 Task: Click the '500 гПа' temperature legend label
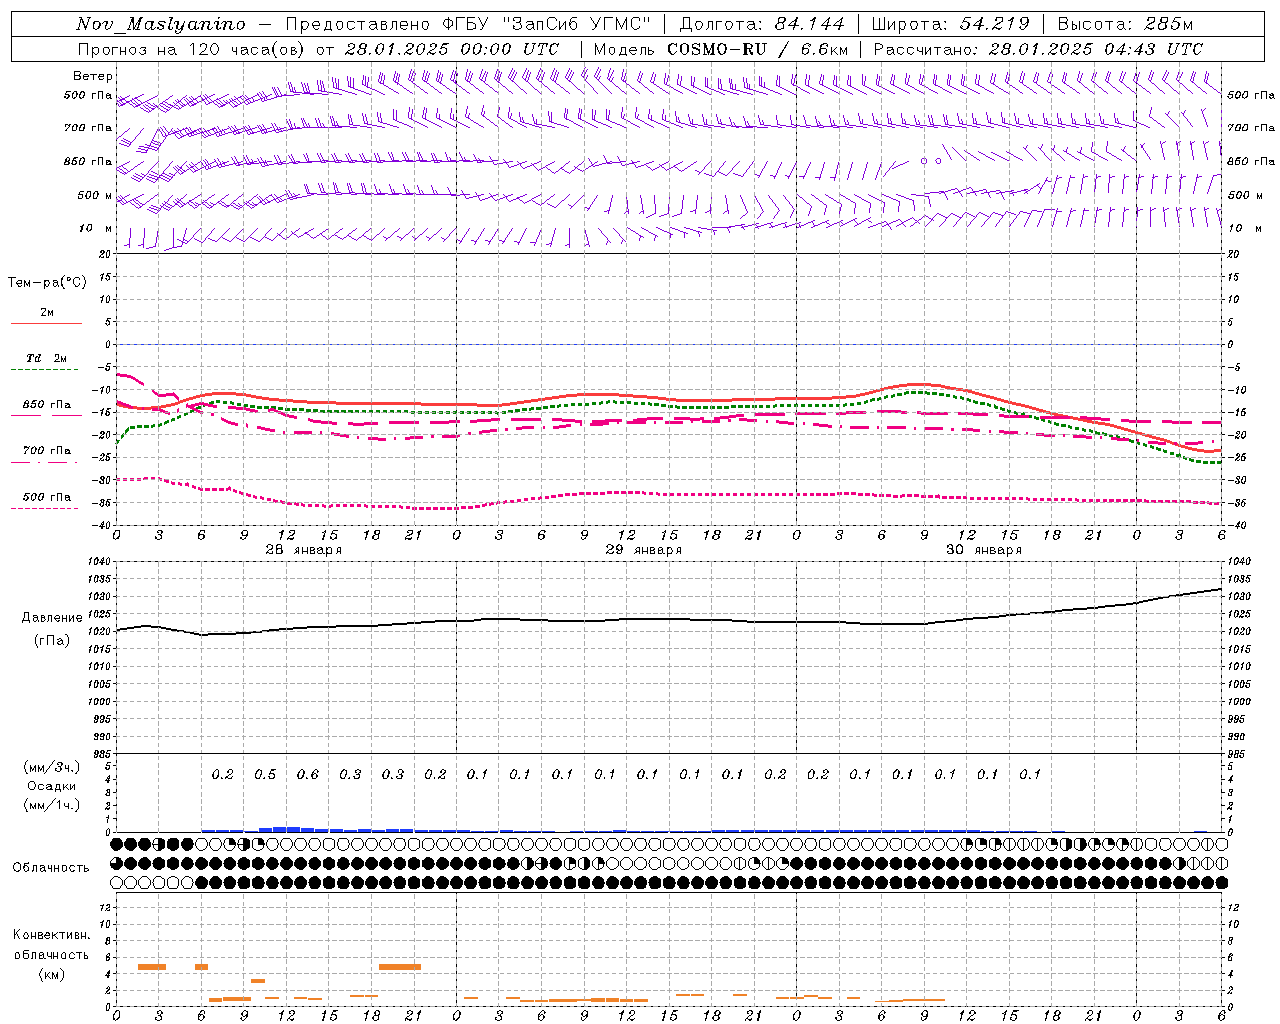click(47, 497)
